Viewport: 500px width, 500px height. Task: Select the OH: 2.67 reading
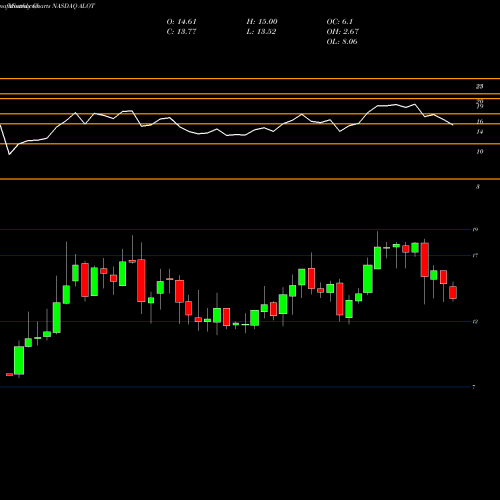point(342,32)
